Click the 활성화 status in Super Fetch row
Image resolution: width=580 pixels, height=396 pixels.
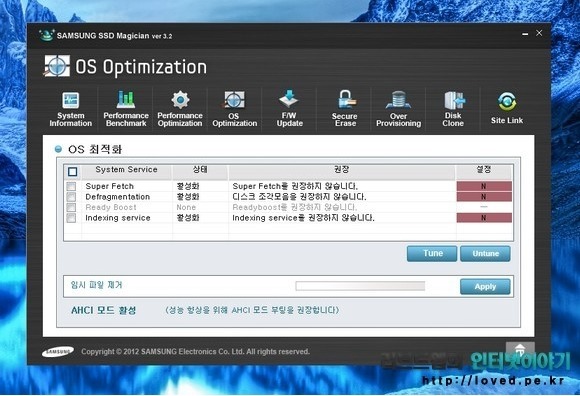(188, 186)
